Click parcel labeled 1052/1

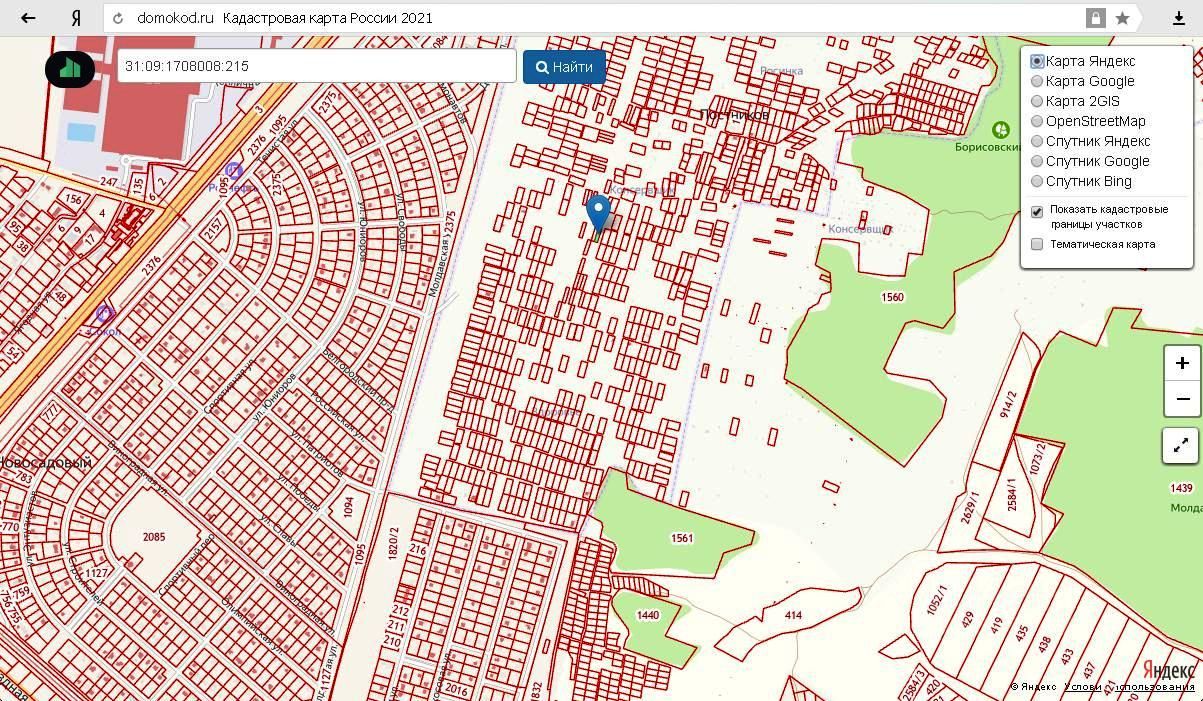coord(937,600)
